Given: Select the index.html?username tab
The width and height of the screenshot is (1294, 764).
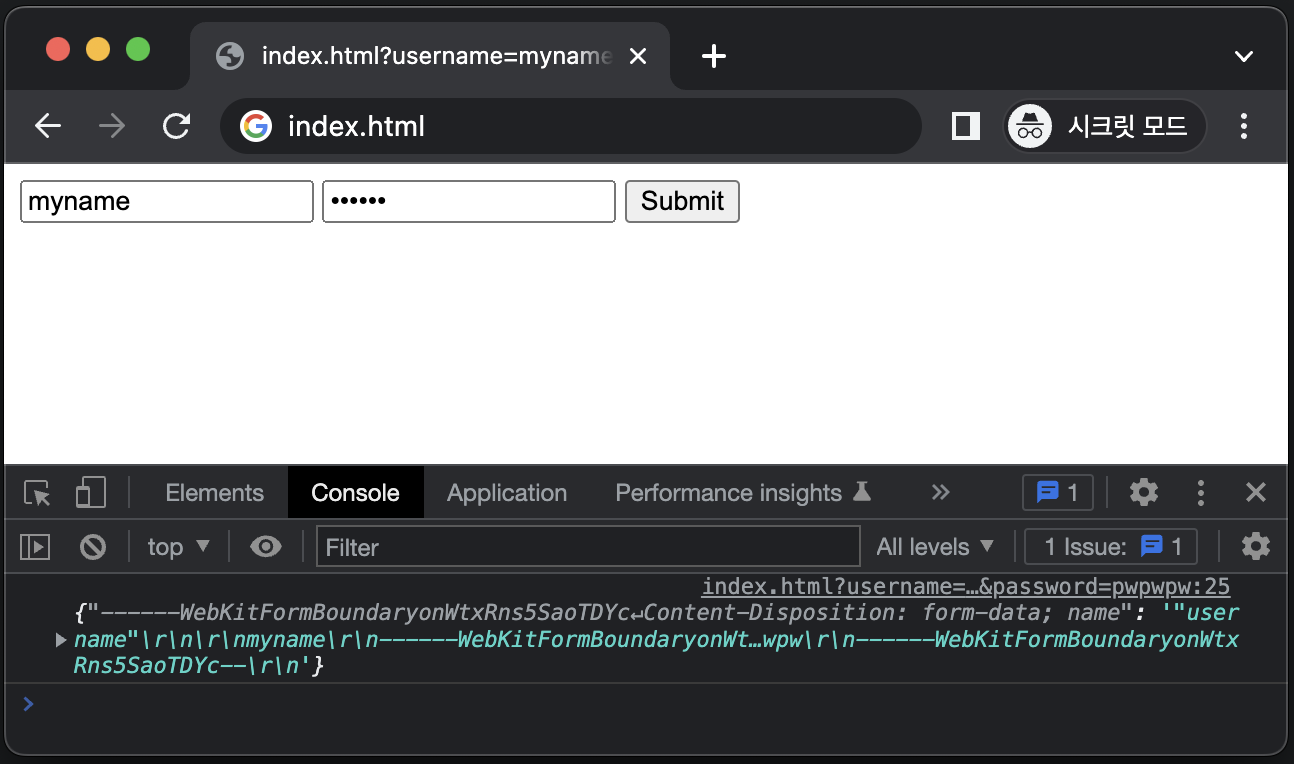Looking at the screenshot, I should pos(430,56).
